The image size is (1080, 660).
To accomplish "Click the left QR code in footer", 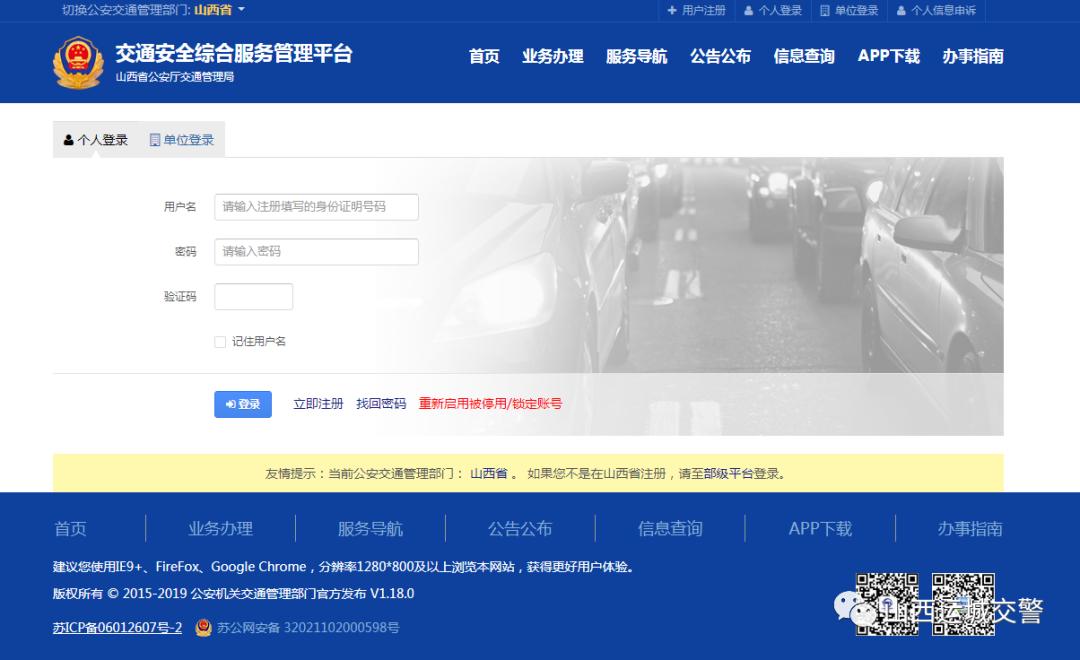I will coord(888,604).
